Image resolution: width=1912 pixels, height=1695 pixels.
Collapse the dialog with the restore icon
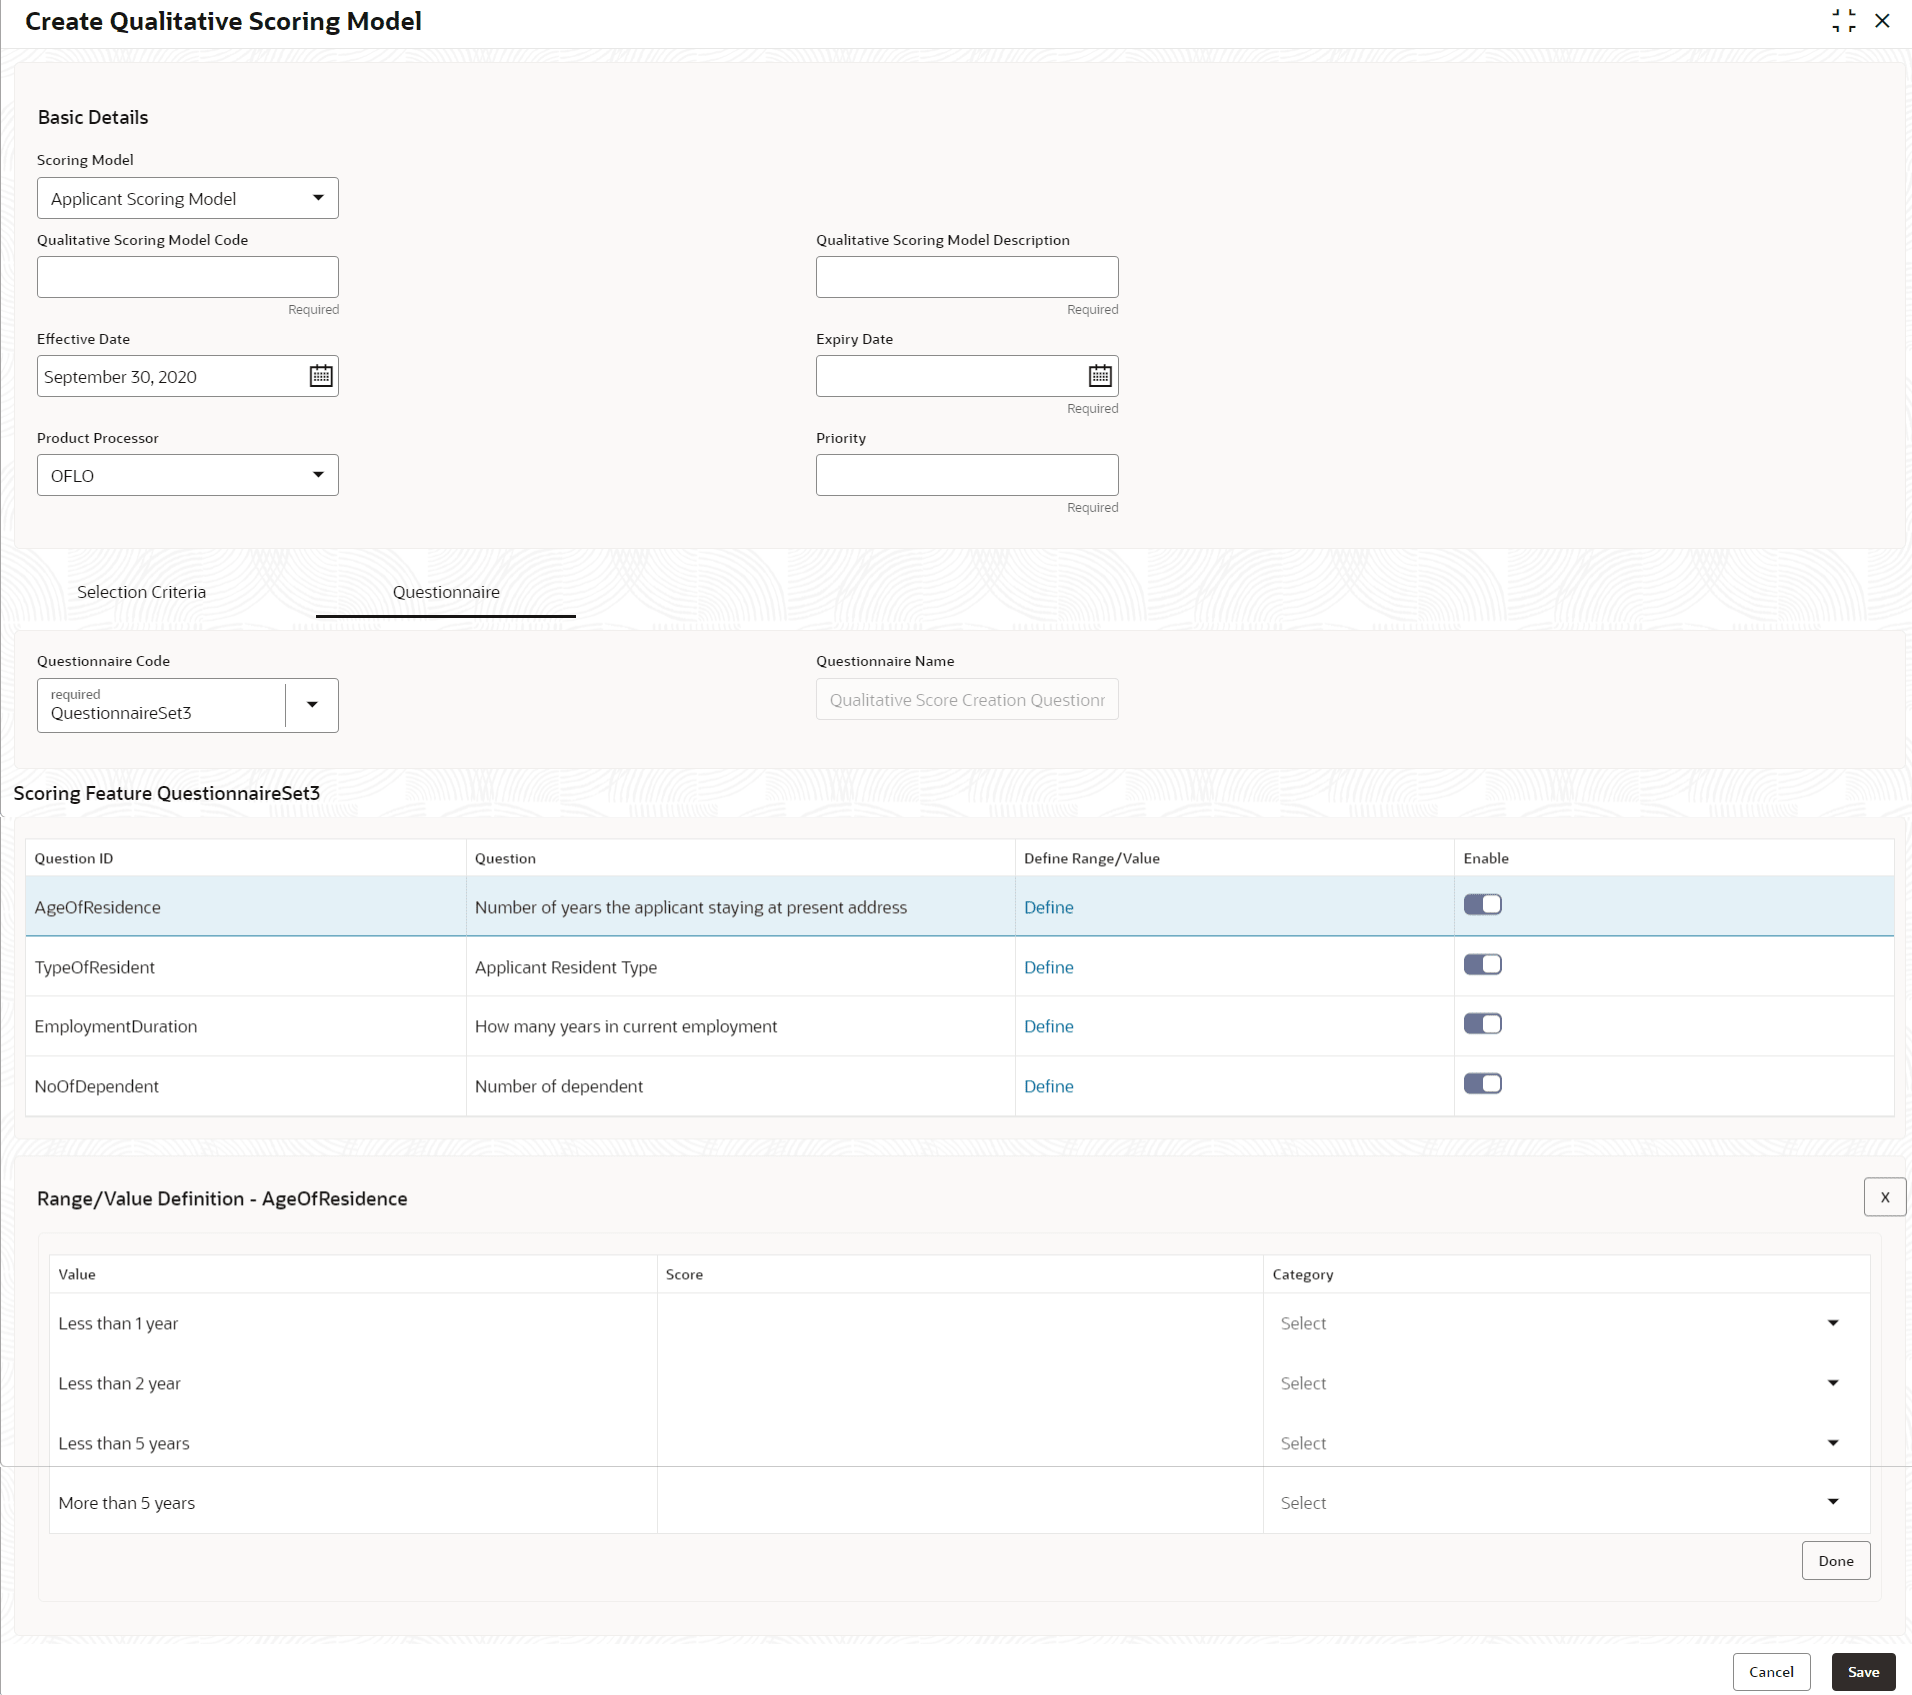point(1844,21)
